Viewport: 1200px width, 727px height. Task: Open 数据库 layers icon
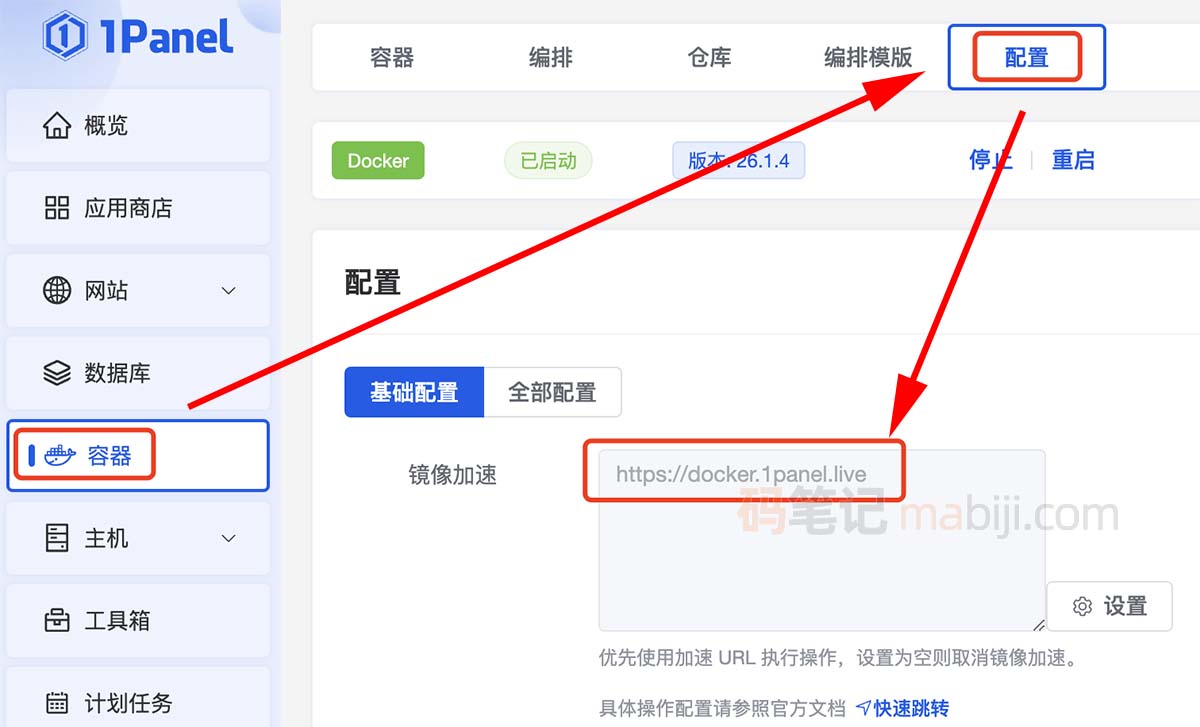coord(57,373)
